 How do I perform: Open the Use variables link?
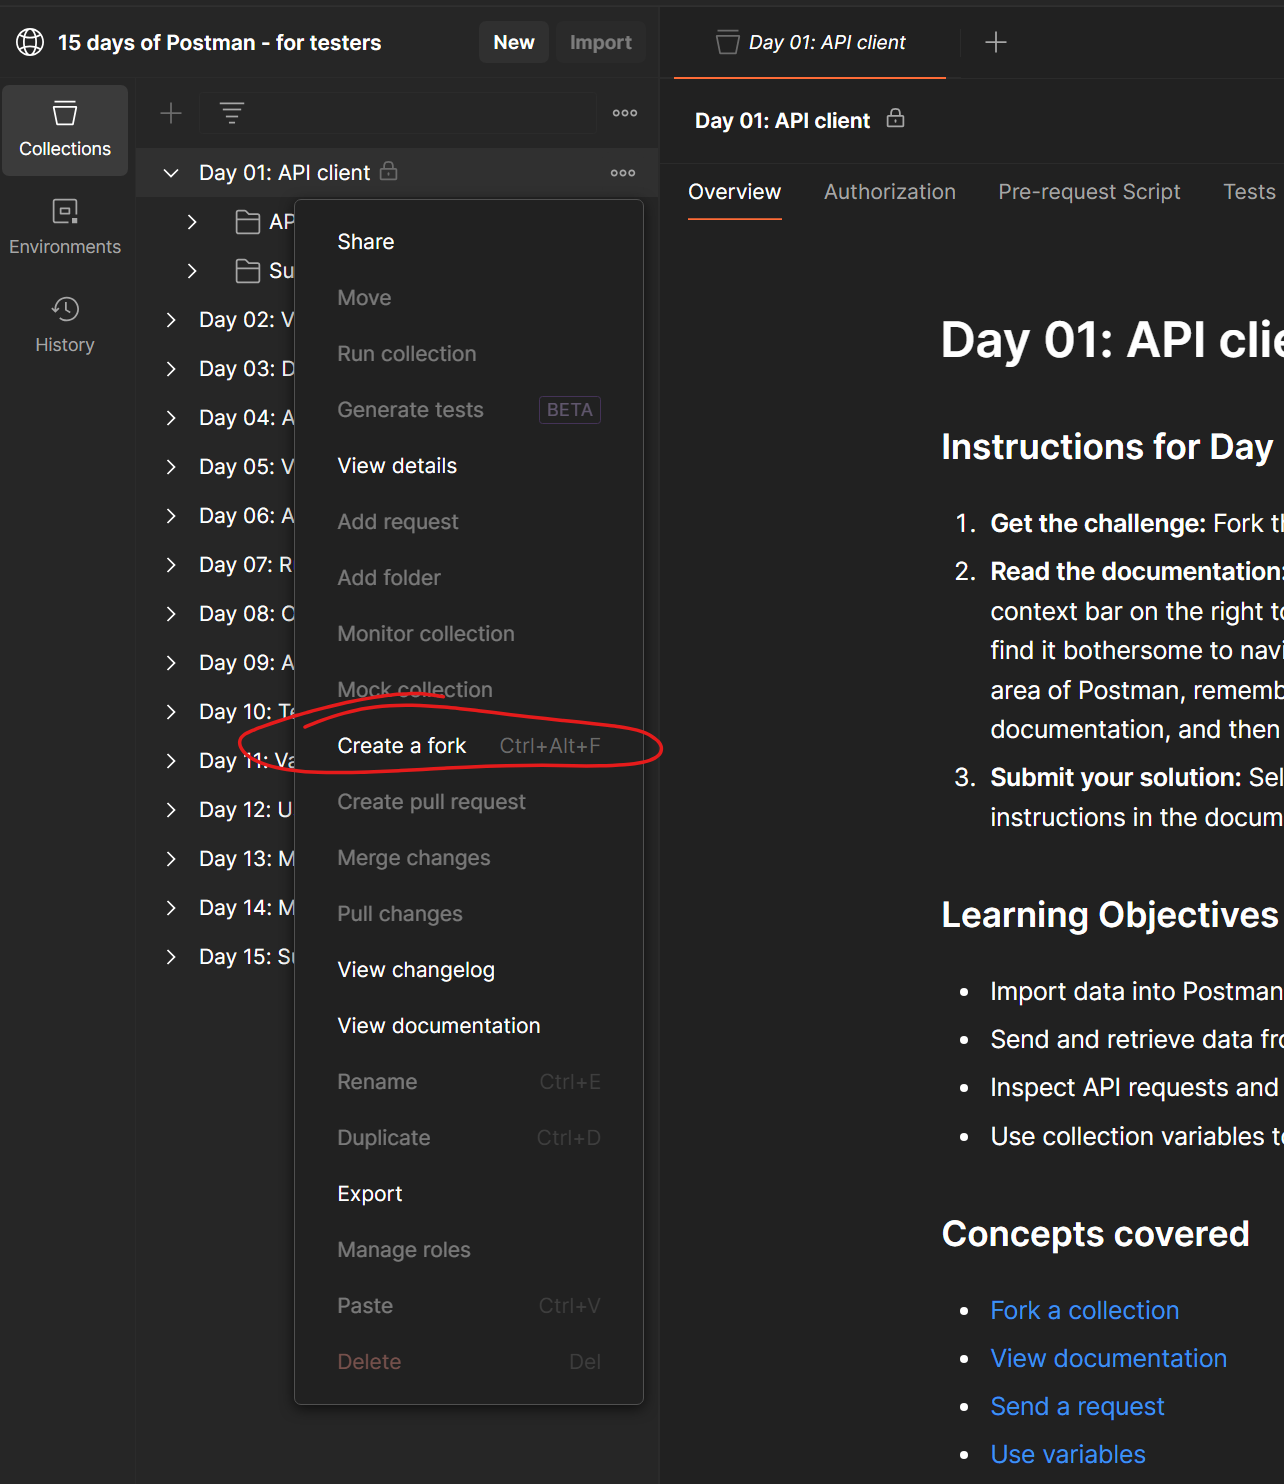pyautogui.click(x=1068, y=1454)
